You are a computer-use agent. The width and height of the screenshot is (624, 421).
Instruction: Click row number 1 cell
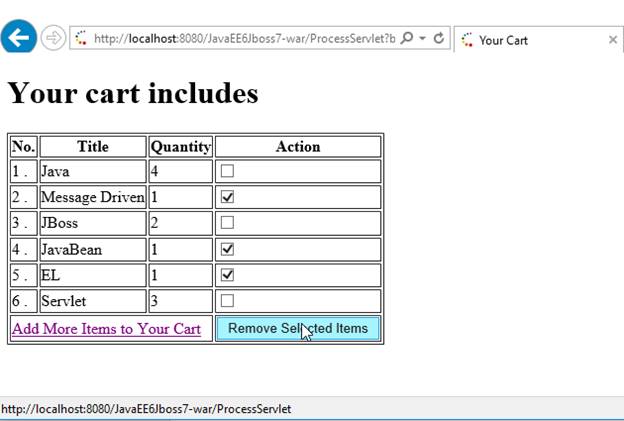coord(24,171)
